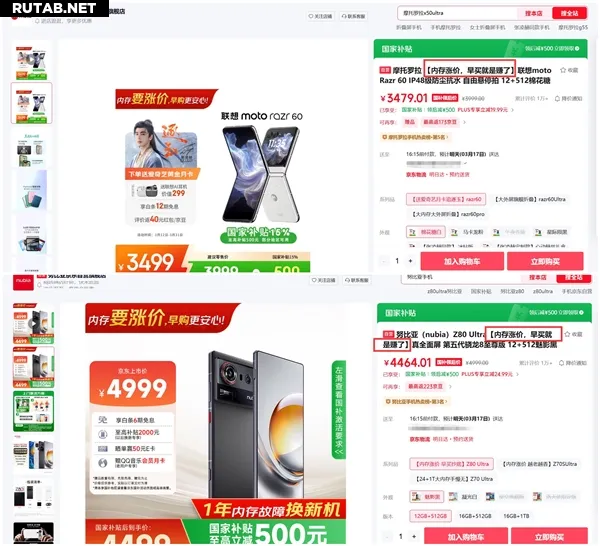600x546 pixels.
Task: Expand the PLUS专享立减19.99元 discount arrow
Action: pyautogui.click(x=513, y=110)
